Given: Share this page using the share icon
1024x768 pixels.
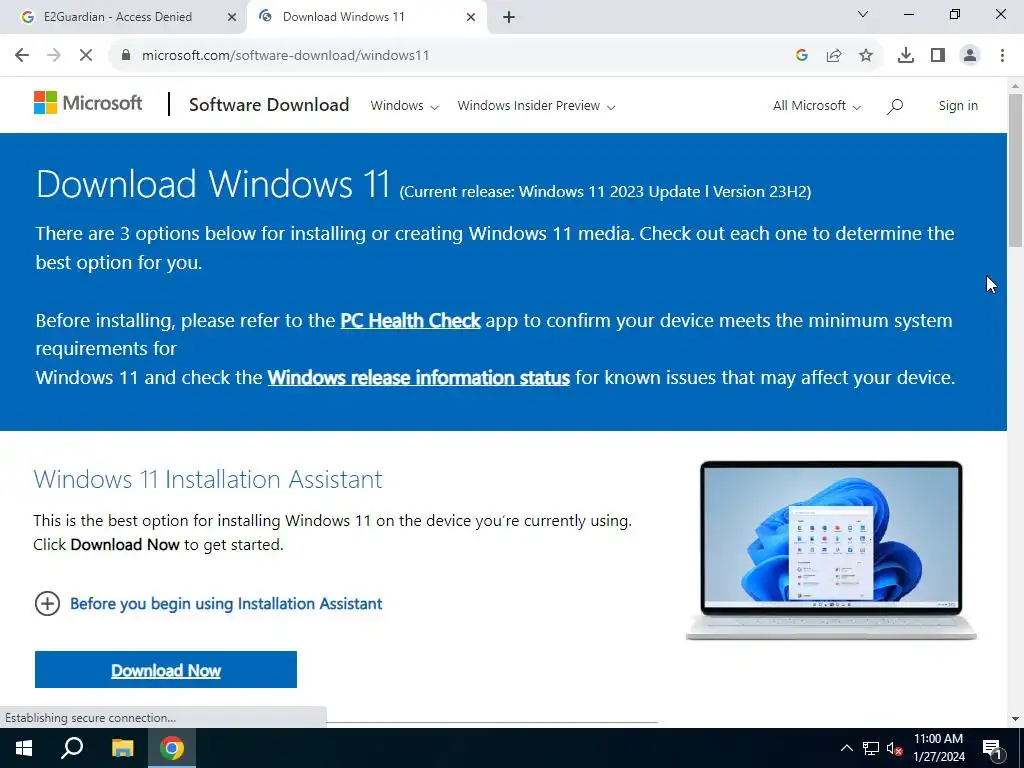Looking at the screenshot, I should pyautogui.click(x=834, y=55).
